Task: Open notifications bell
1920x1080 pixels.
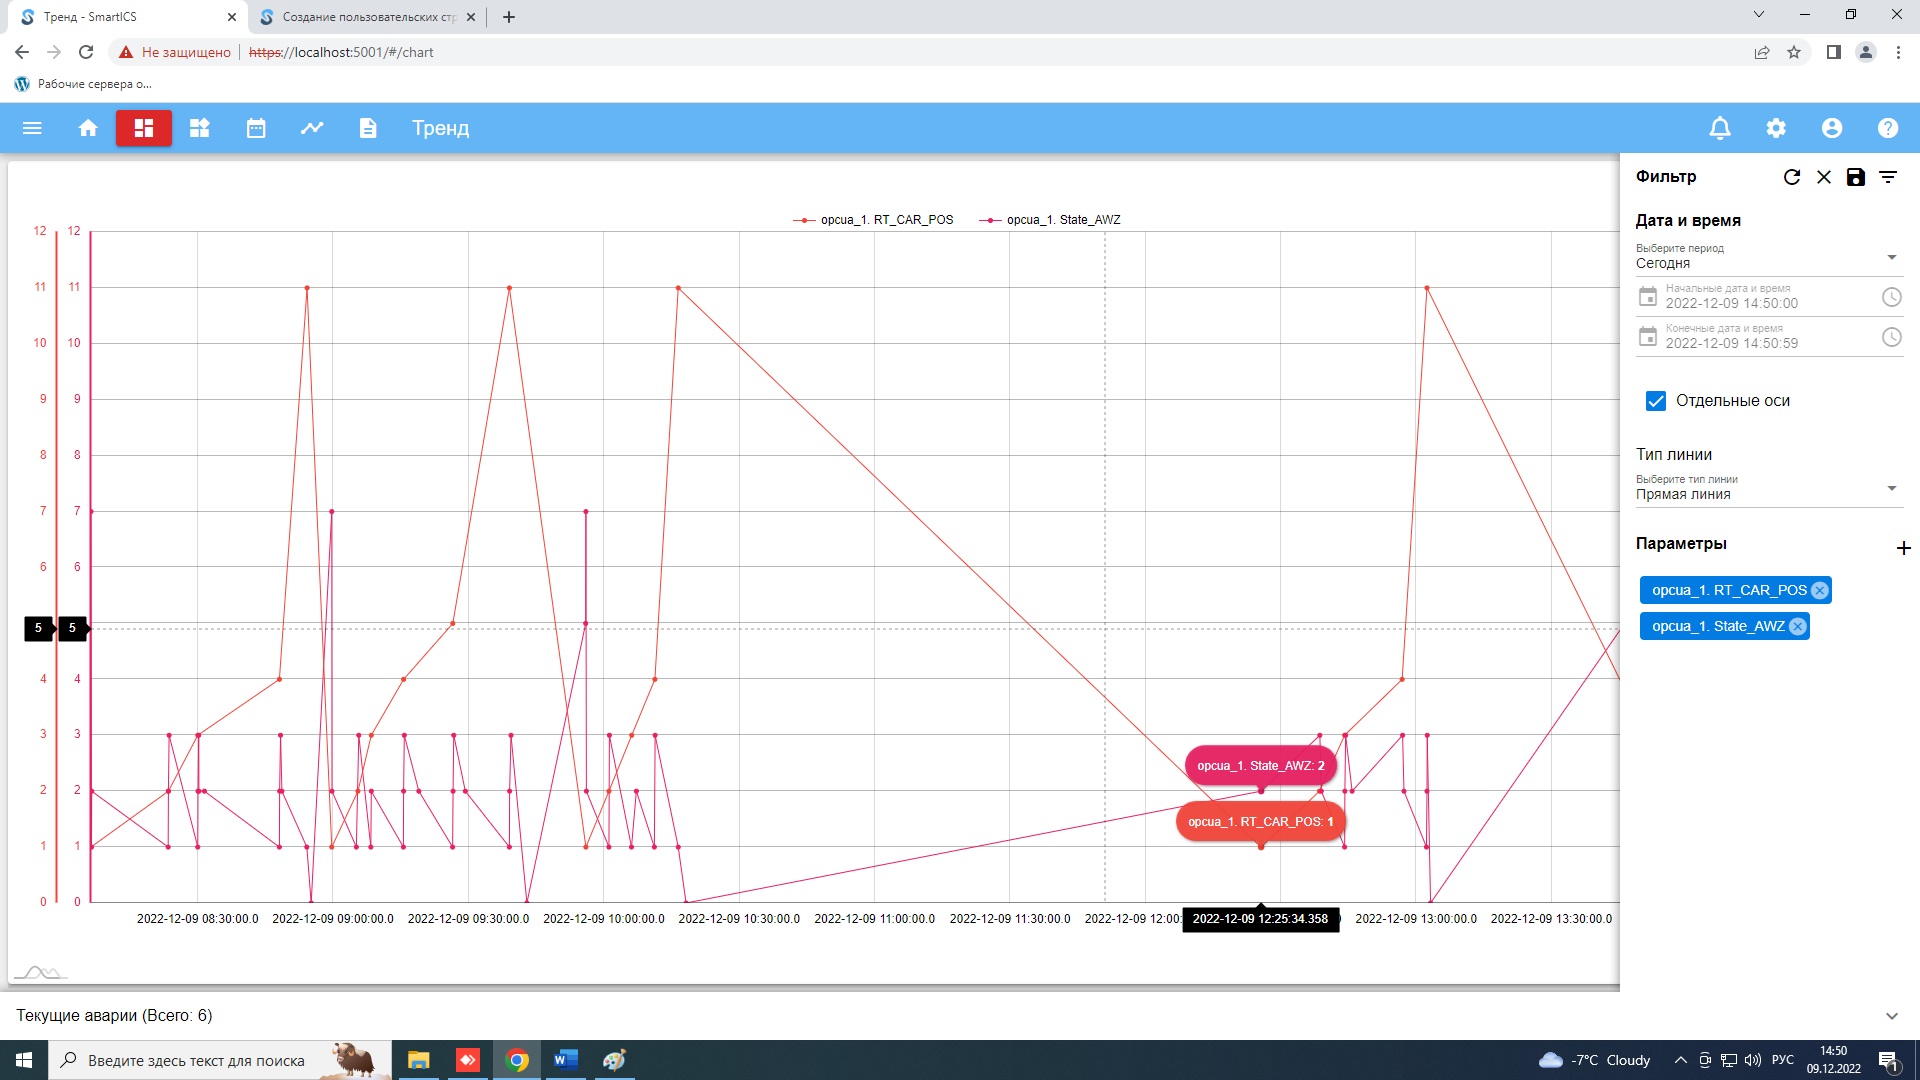Action: [x=1720, y=128]
